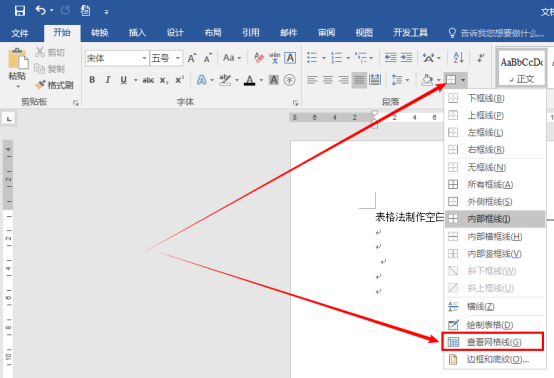Click the show paragraph marks icon
The width and height of the screenshot is (554, 378).
pos(481,58)
